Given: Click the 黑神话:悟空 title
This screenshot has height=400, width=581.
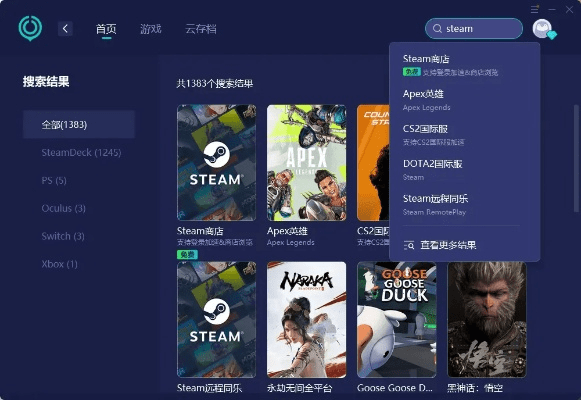Looking at the screenshot, I should [475, 388].
